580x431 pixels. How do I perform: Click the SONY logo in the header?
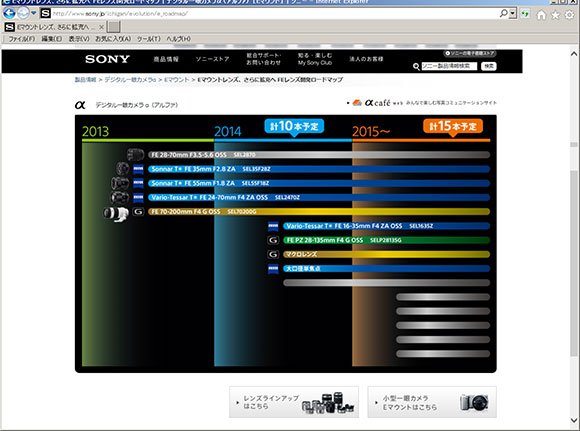(x=107, y=59)
